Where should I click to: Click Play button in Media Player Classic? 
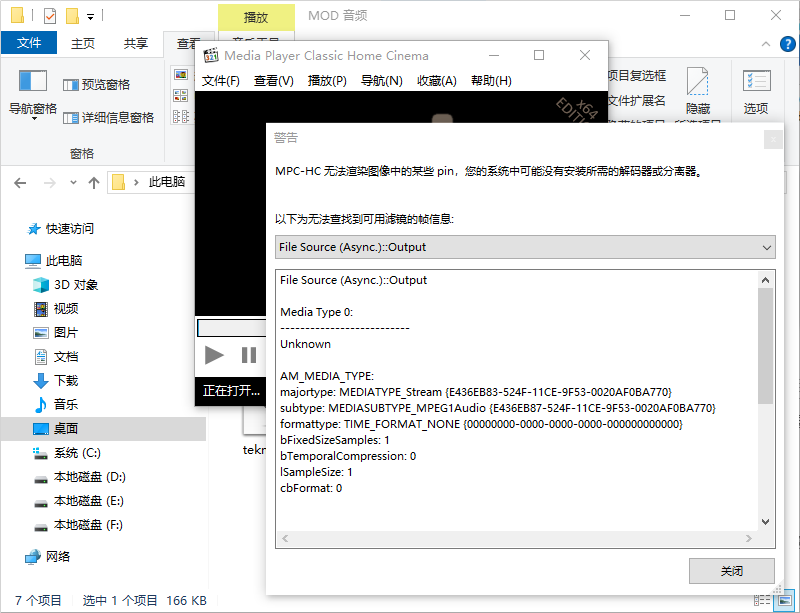[214, 355]
